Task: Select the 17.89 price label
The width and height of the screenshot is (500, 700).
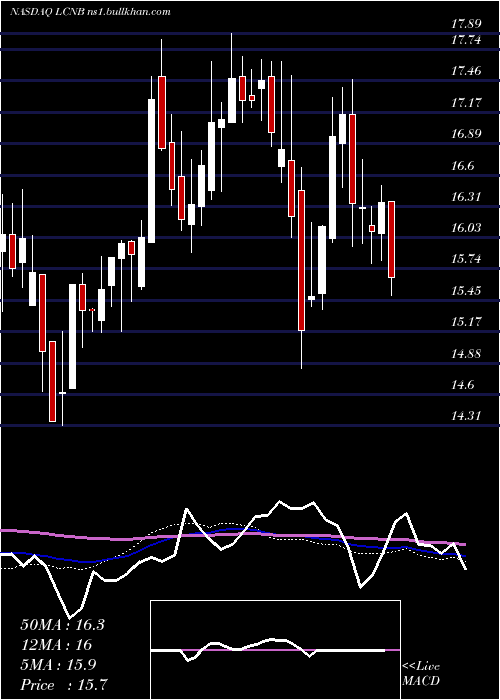Action: [x=465, y=24]
